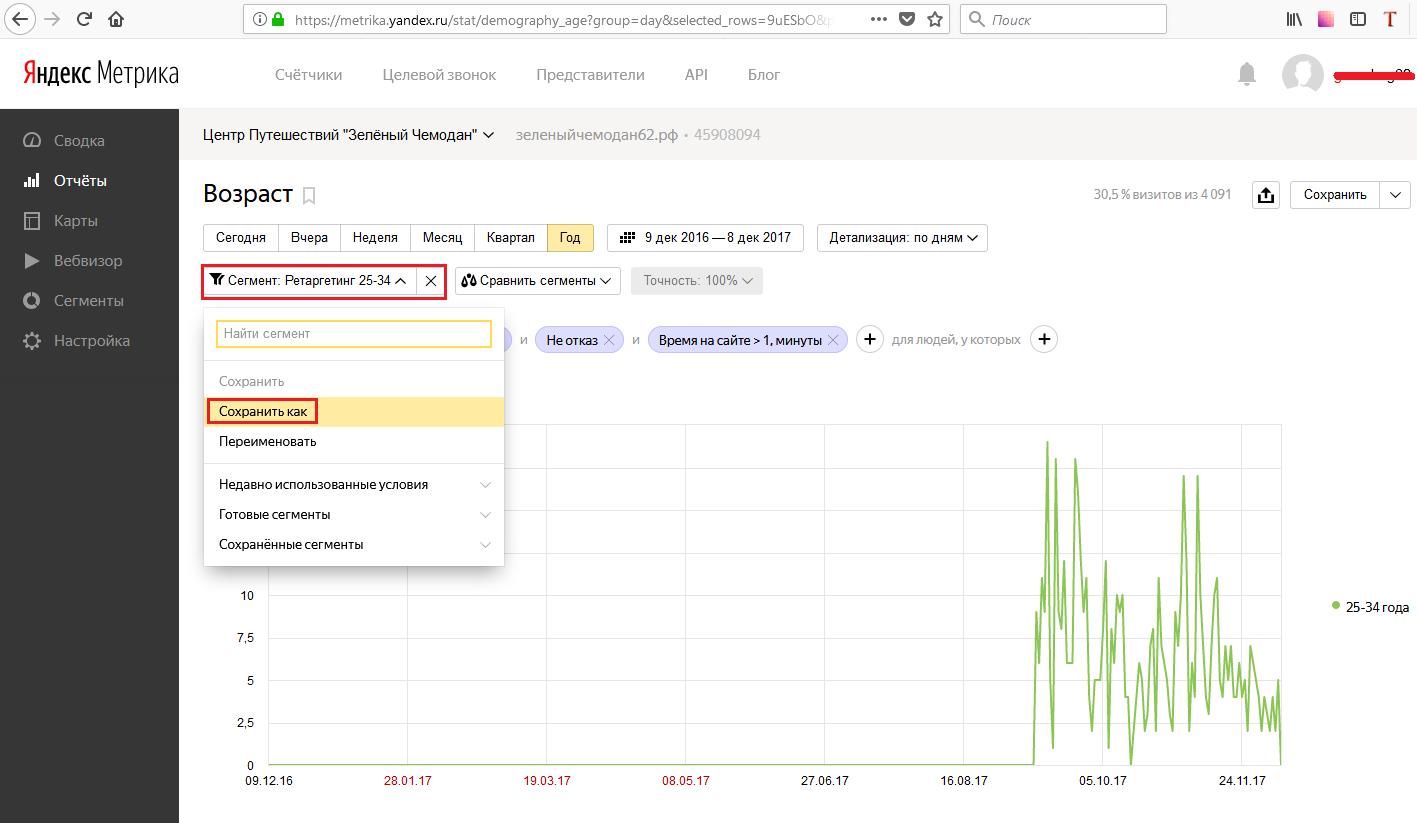
Task: Open Блог link in top navigation
Action: click(x=764, y=75)
